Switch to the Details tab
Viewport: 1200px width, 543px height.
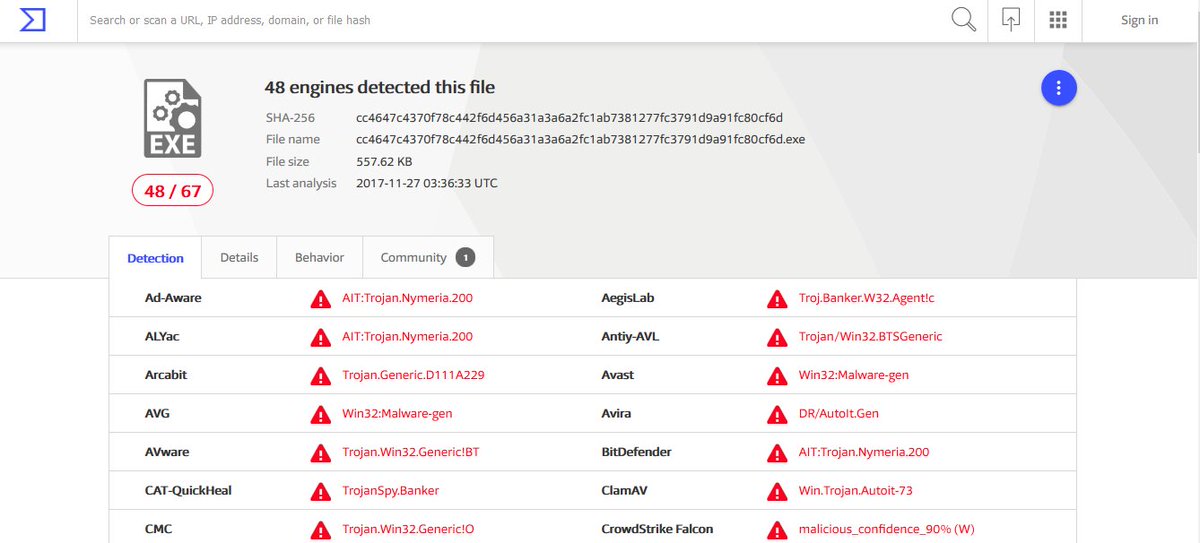click(x=239, y=258)
